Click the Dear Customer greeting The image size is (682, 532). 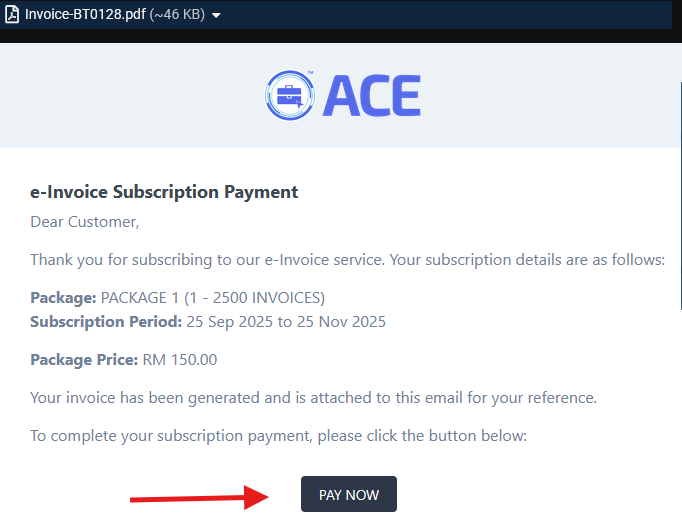tap(85, 221)
